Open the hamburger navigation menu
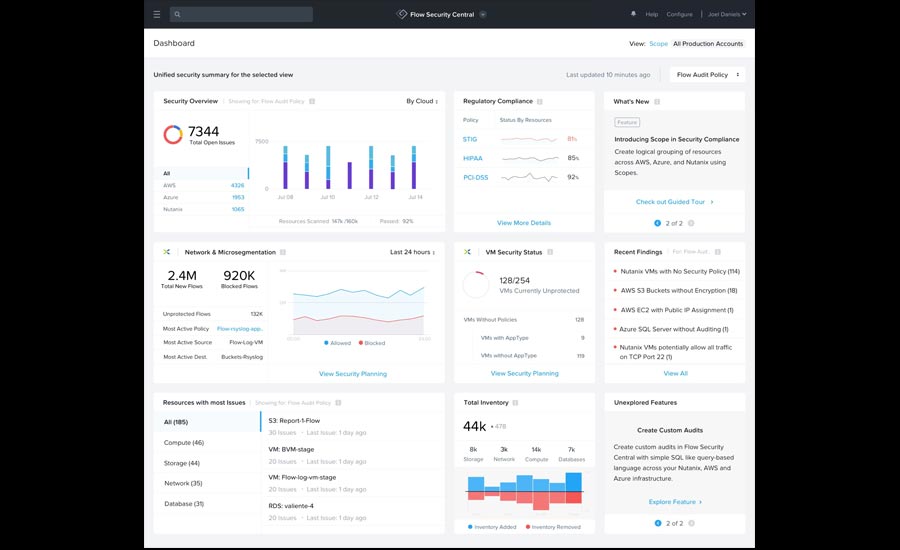 pos(157,15)
